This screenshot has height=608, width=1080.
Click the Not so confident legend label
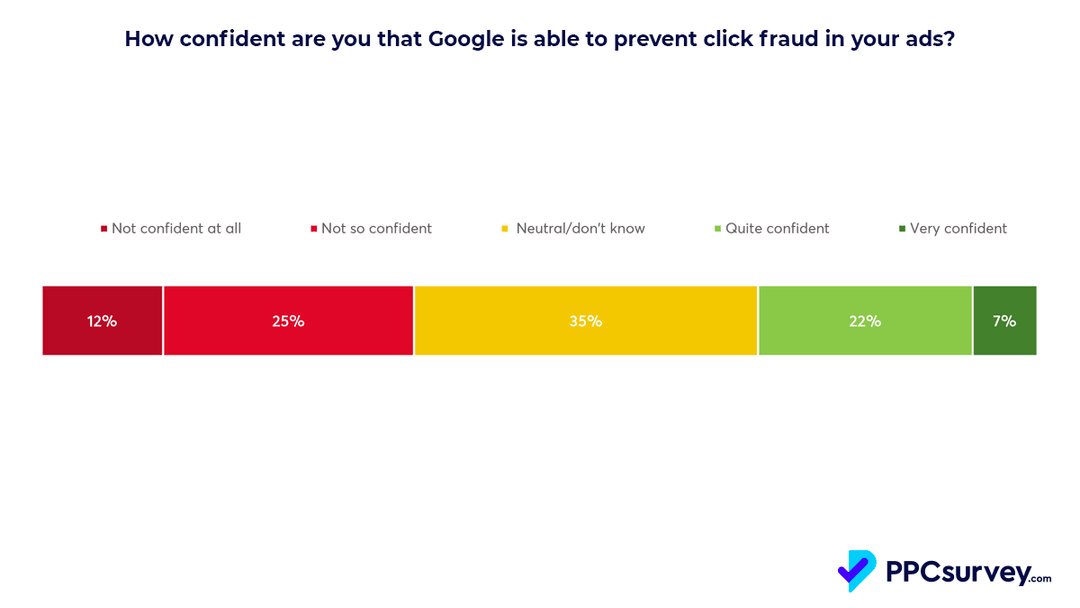tap(377, 229)
